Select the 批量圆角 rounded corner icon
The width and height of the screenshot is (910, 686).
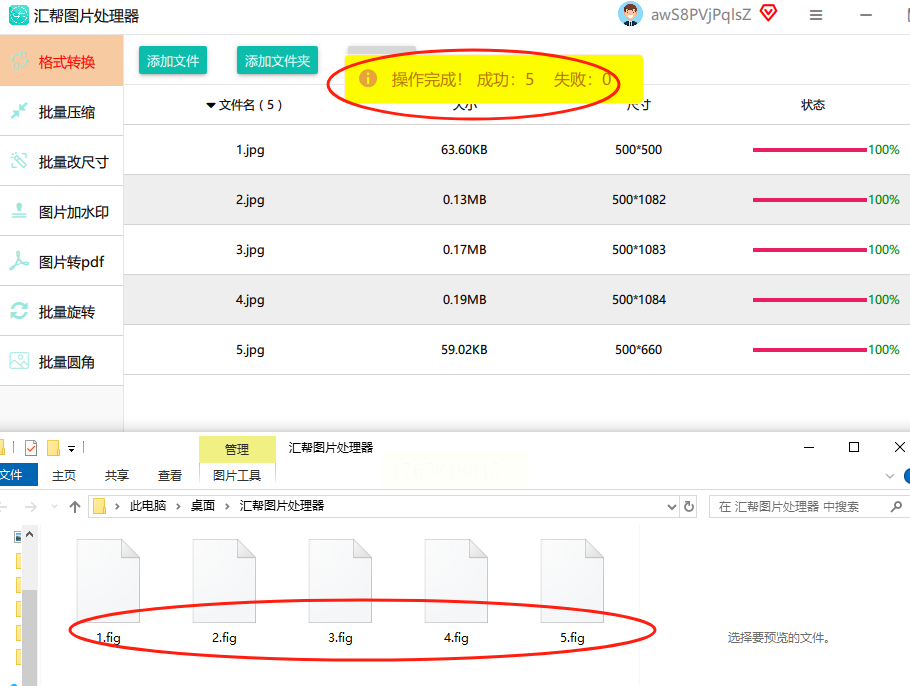point(19,361)
